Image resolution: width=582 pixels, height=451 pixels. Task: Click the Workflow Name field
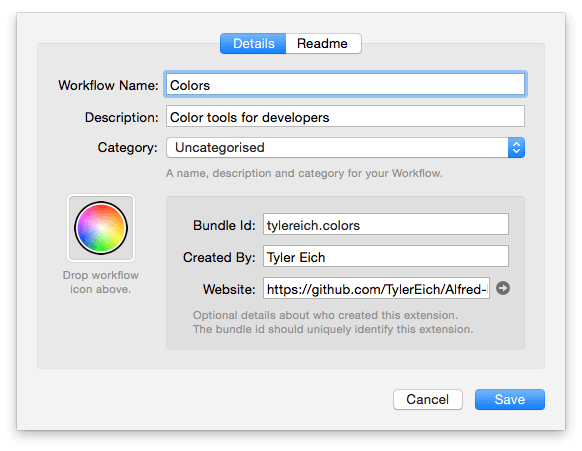point(345,85)
